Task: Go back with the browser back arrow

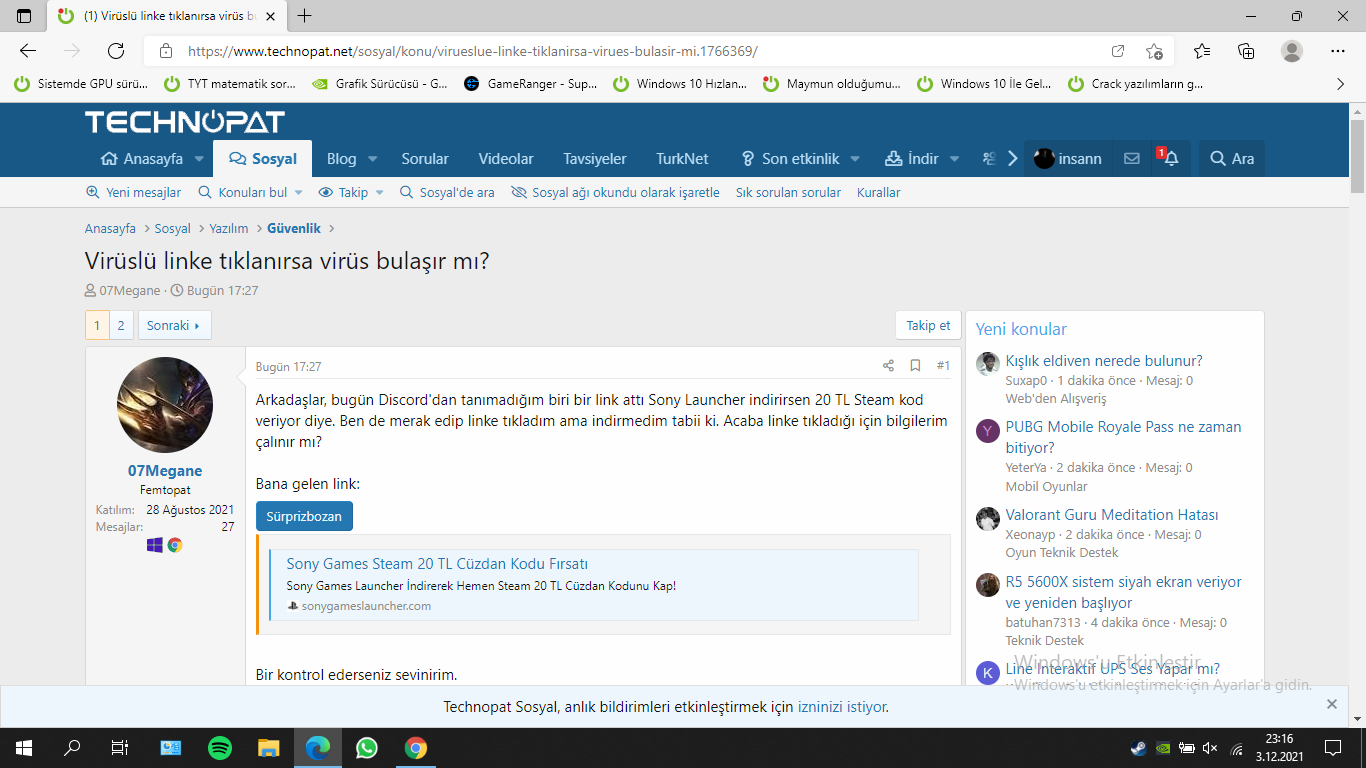Action: coord(28,51)
